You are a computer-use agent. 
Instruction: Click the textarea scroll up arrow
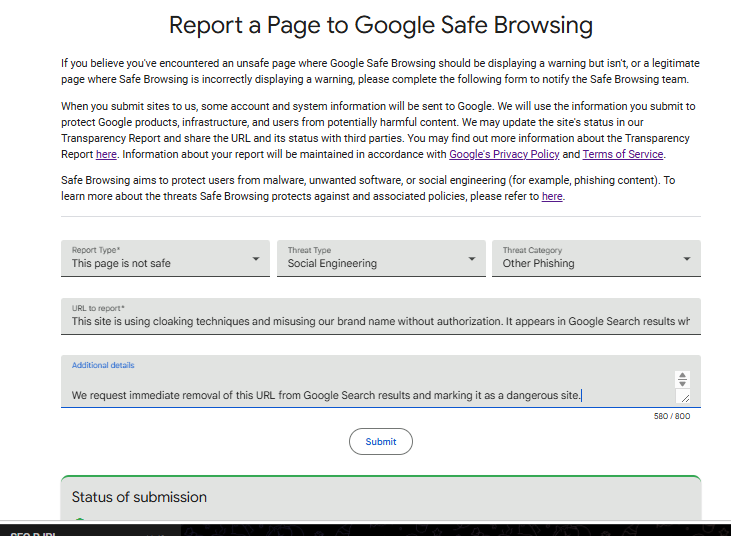[683, 376]
